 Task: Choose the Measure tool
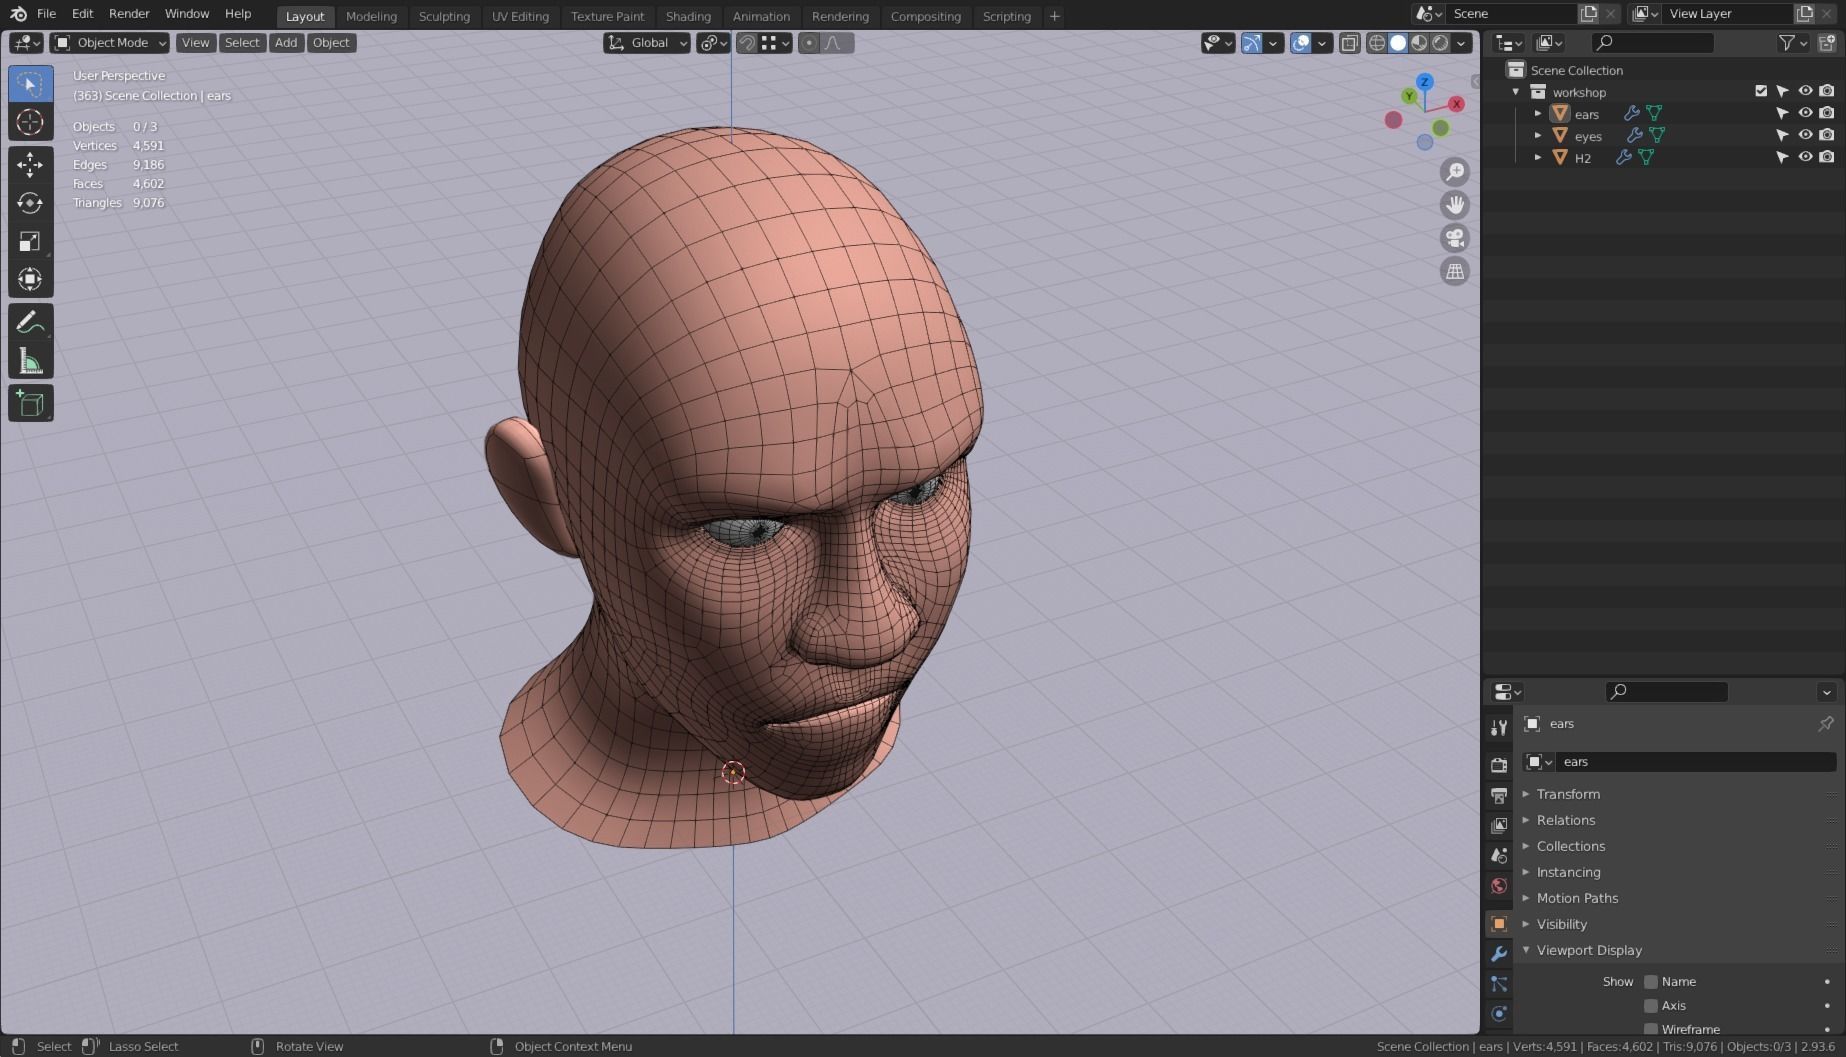[x=30, y=361]
